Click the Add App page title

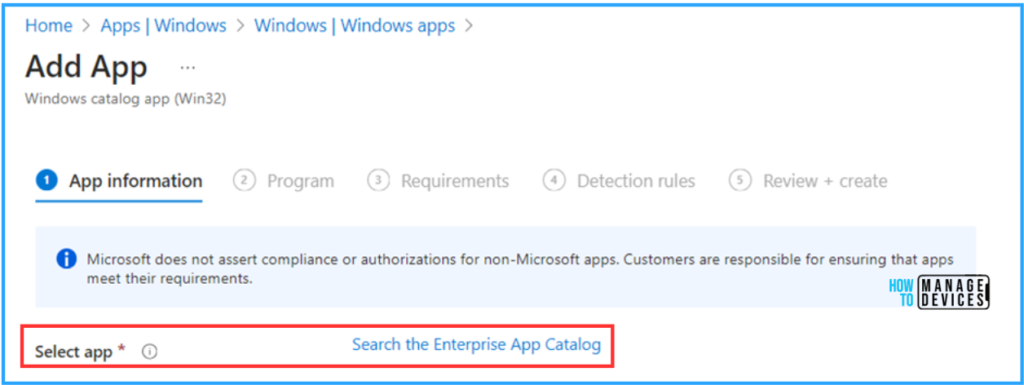[86, 67]
